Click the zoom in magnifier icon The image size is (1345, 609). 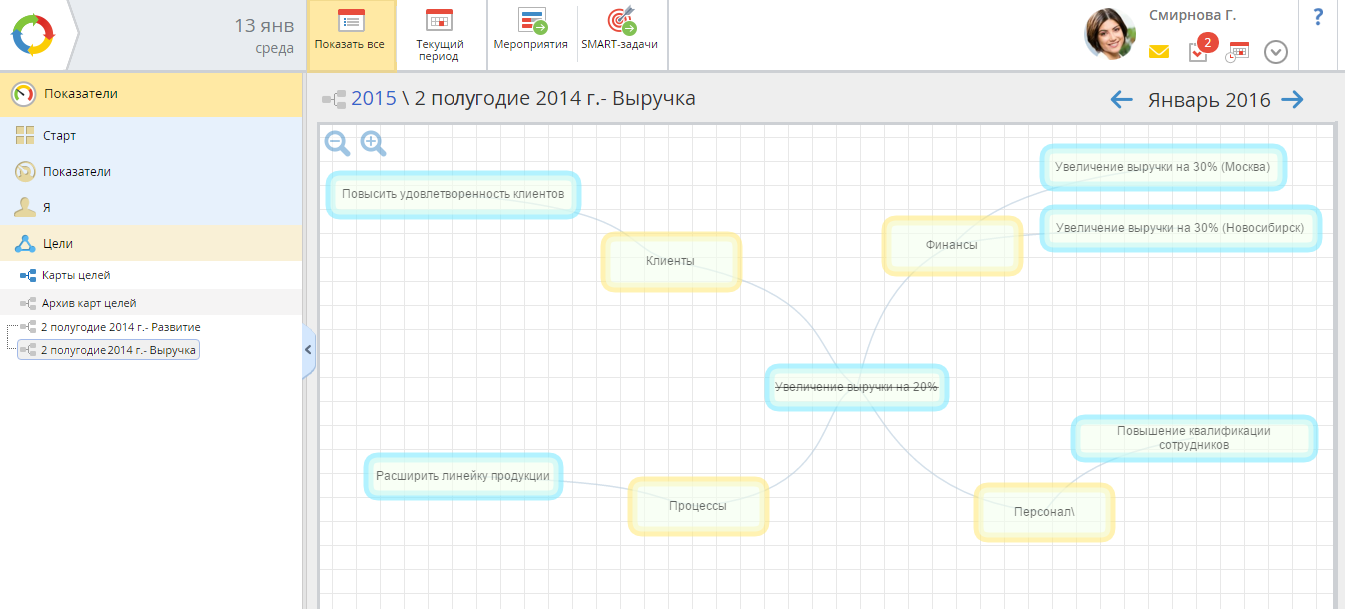(x=373, y=143)
